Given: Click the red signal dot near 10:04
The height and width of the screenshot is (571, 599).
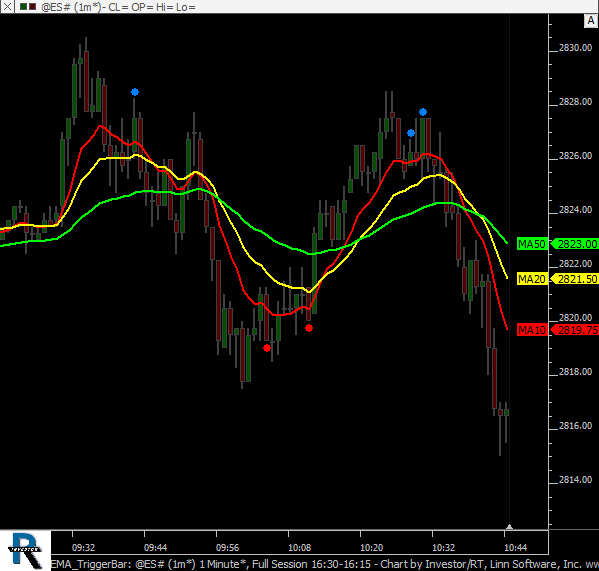Looking at the screenshot, I should (x=267, y=348).
